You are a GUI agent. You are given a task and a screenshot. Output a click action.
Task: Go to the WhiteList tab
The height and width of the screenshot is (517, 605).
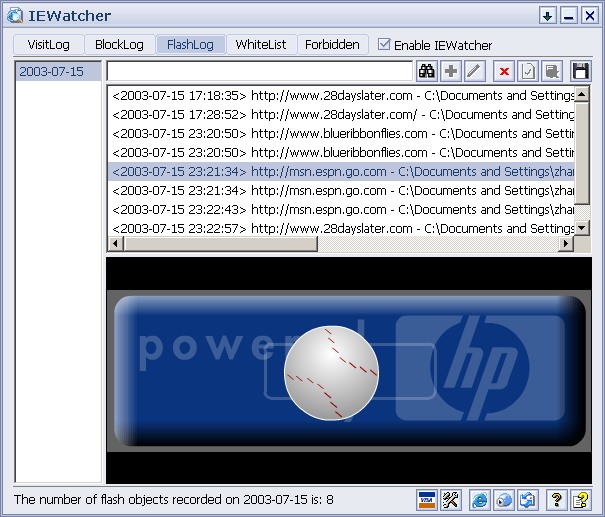[x=261, y=45]
